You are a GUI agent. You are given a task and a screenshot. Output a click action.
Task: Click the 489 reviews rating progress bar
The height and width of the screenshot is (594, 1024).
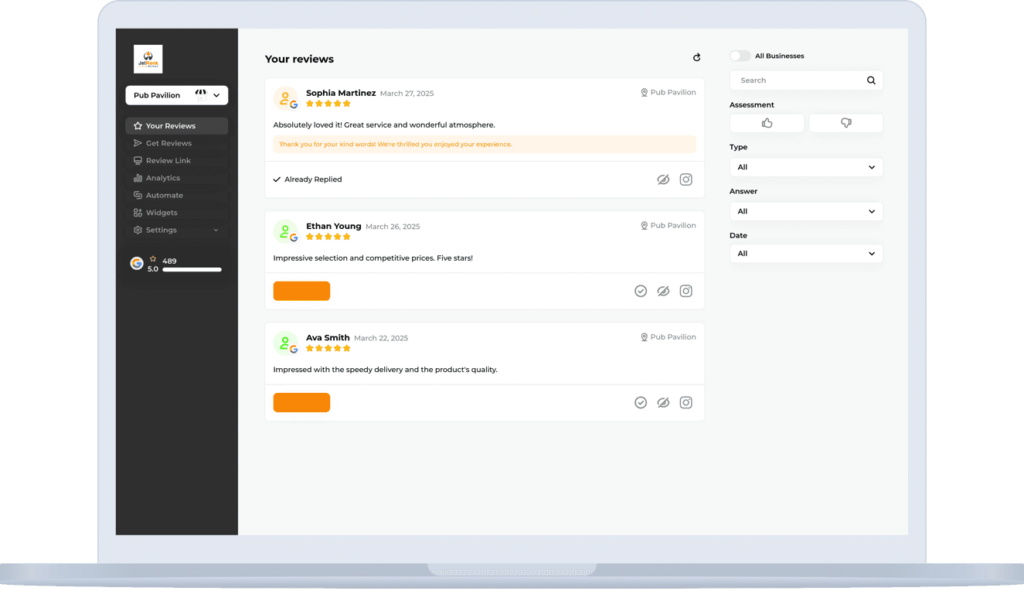pos(192,270)
